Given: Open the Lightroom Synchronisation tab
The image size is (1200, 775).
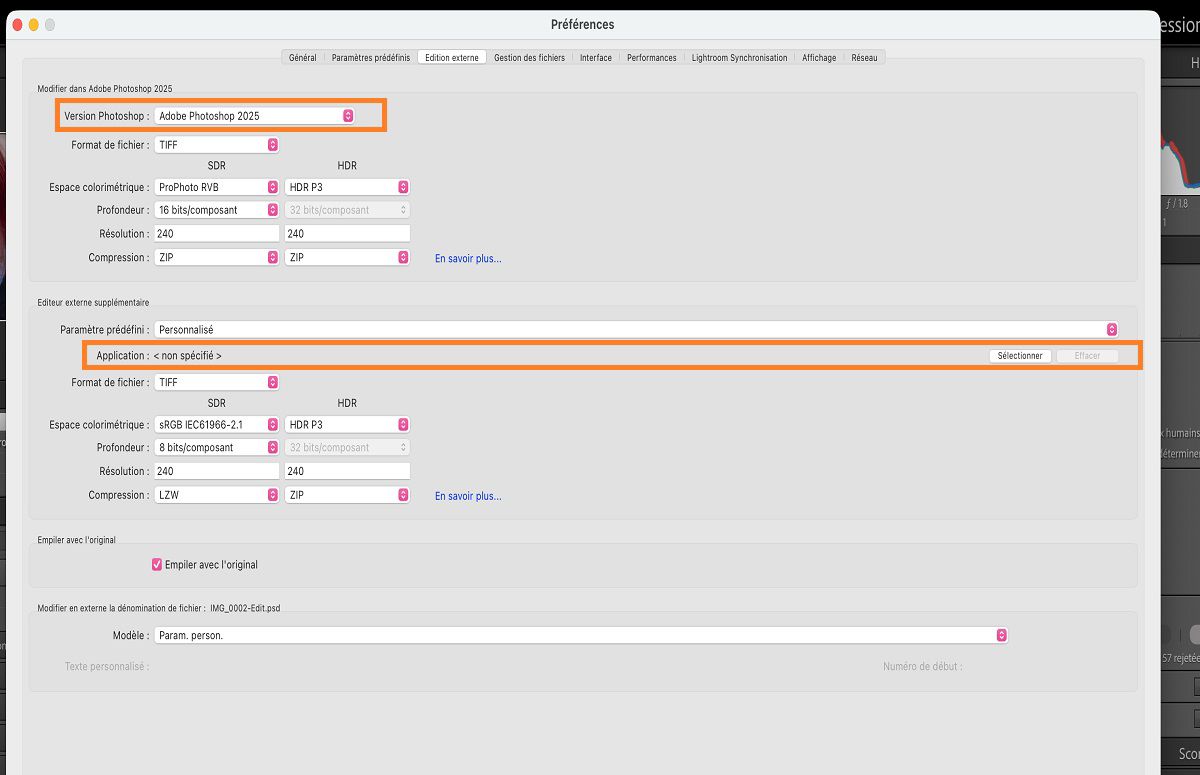Looking at the screenshot, I should tap(739, 58).
